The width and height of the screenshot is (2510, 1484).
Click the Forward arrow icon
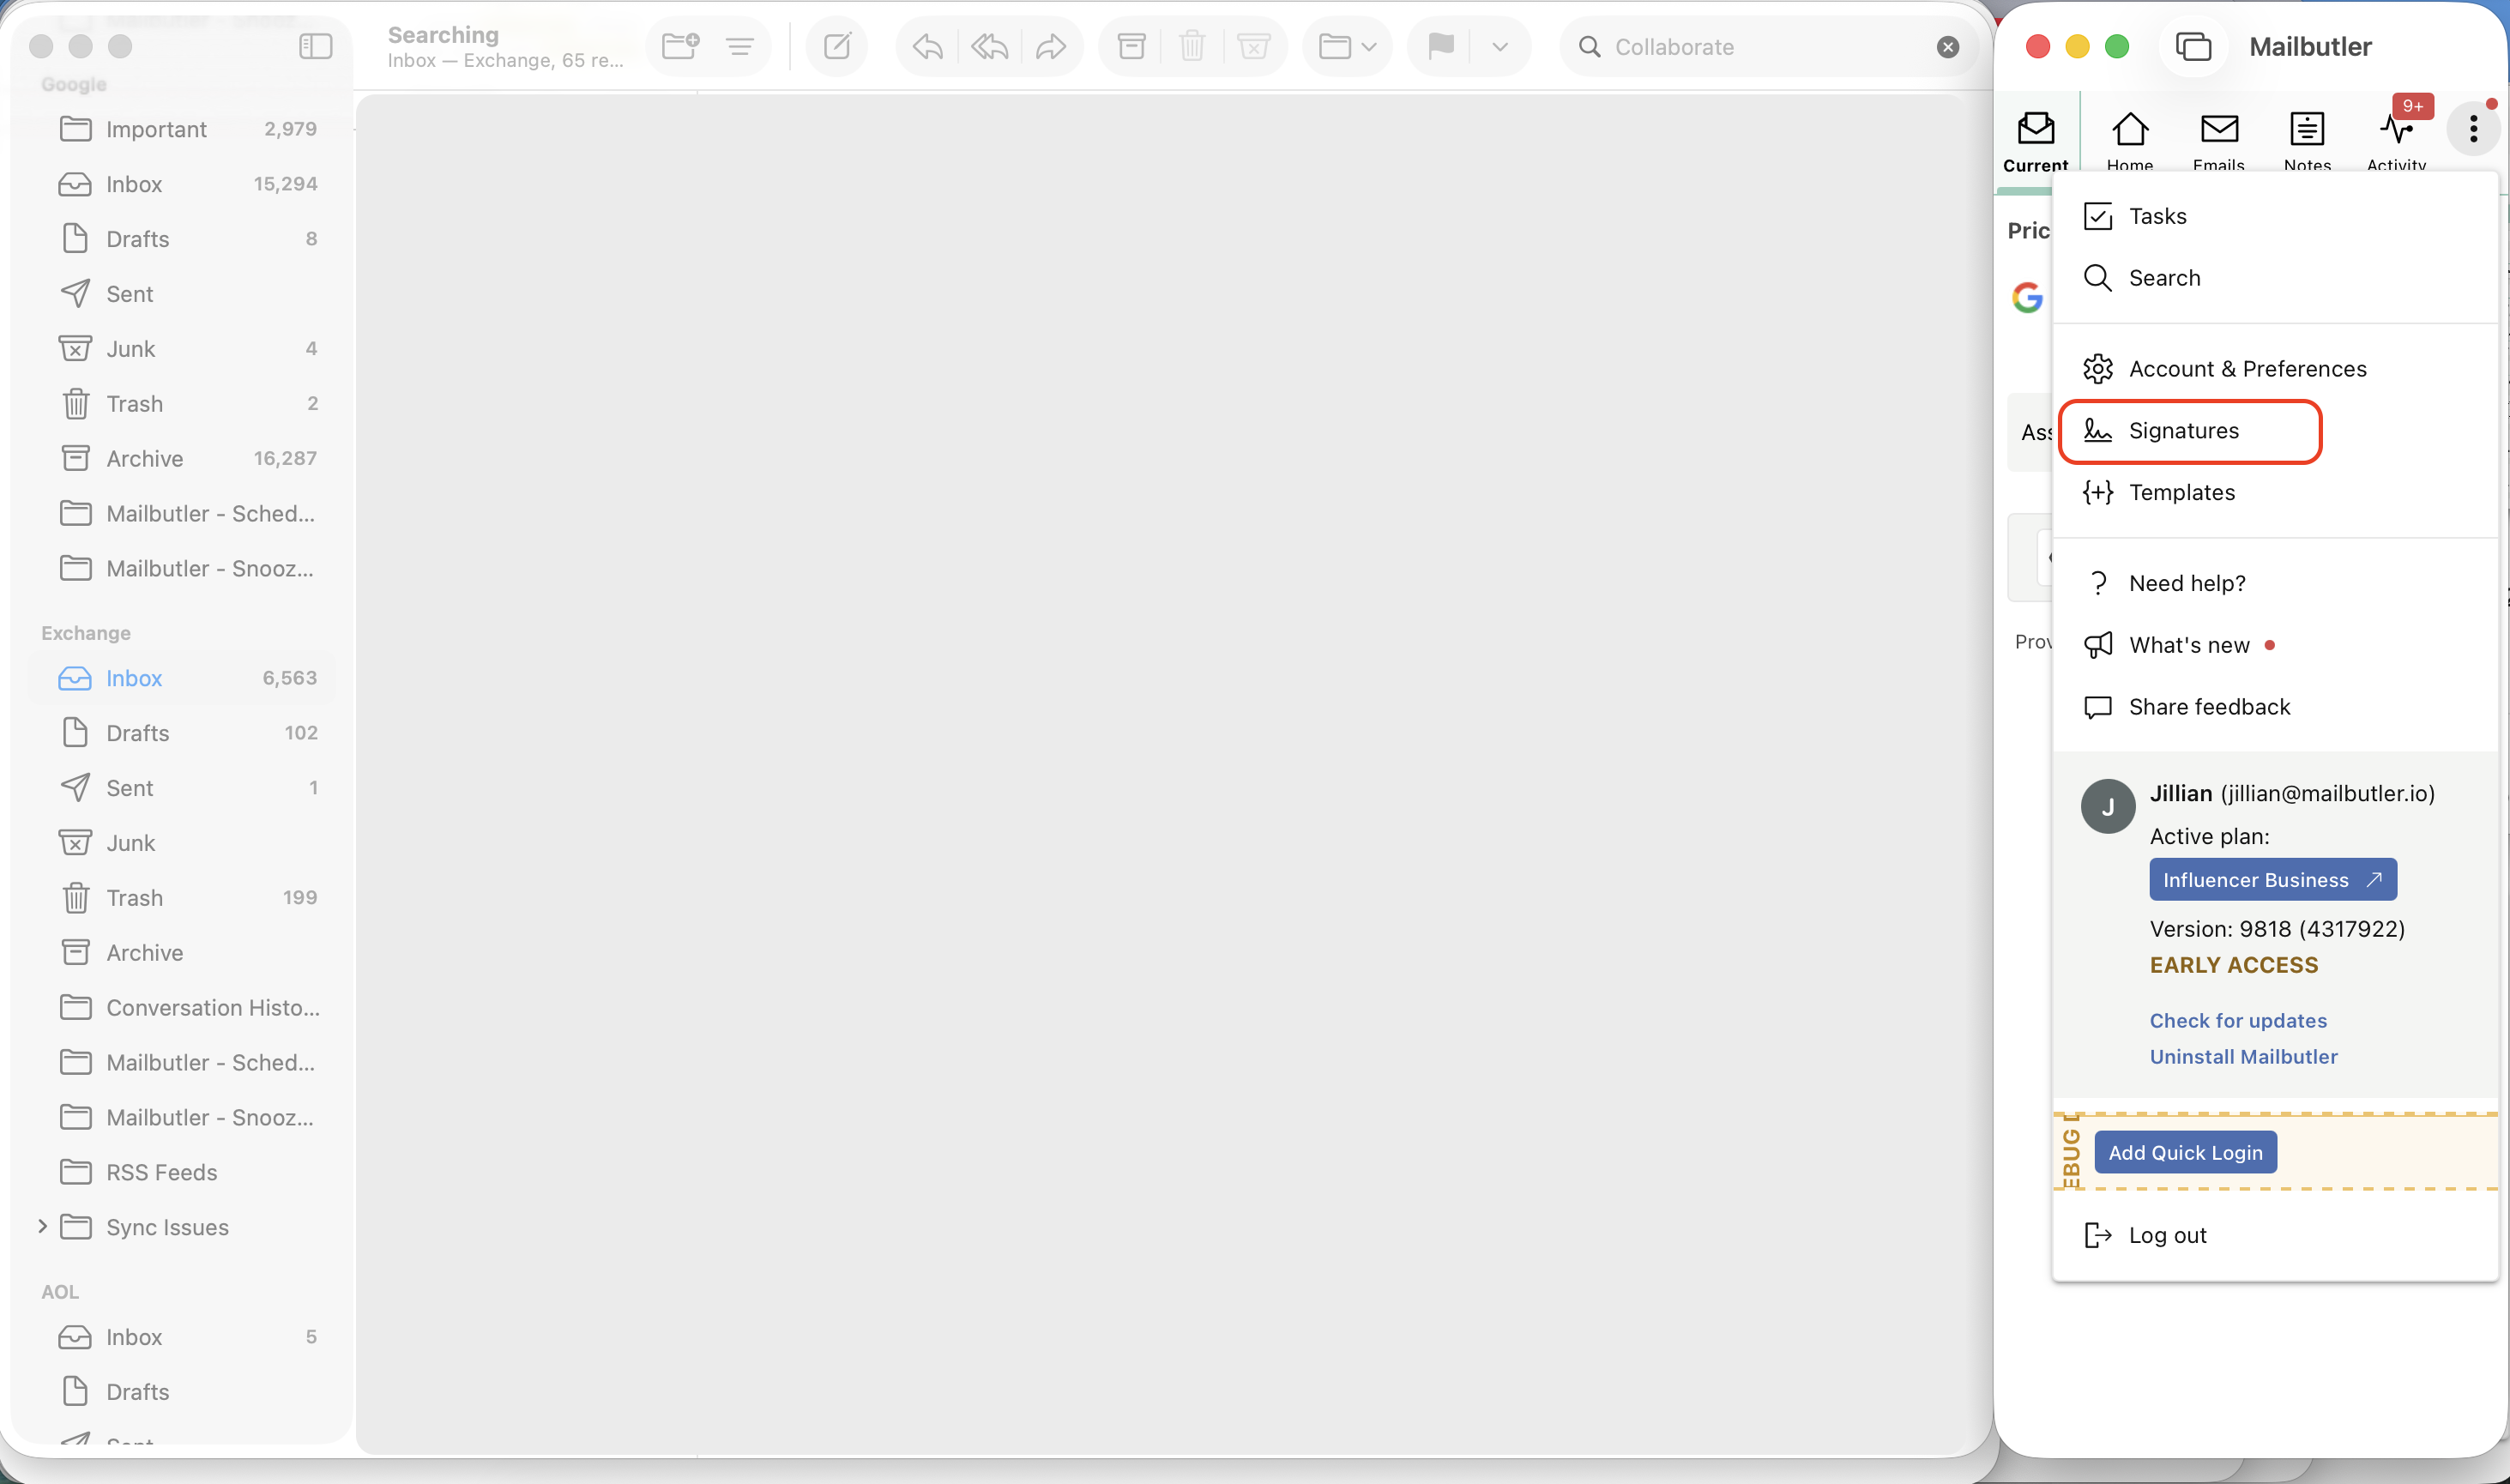click(1050, 46)
